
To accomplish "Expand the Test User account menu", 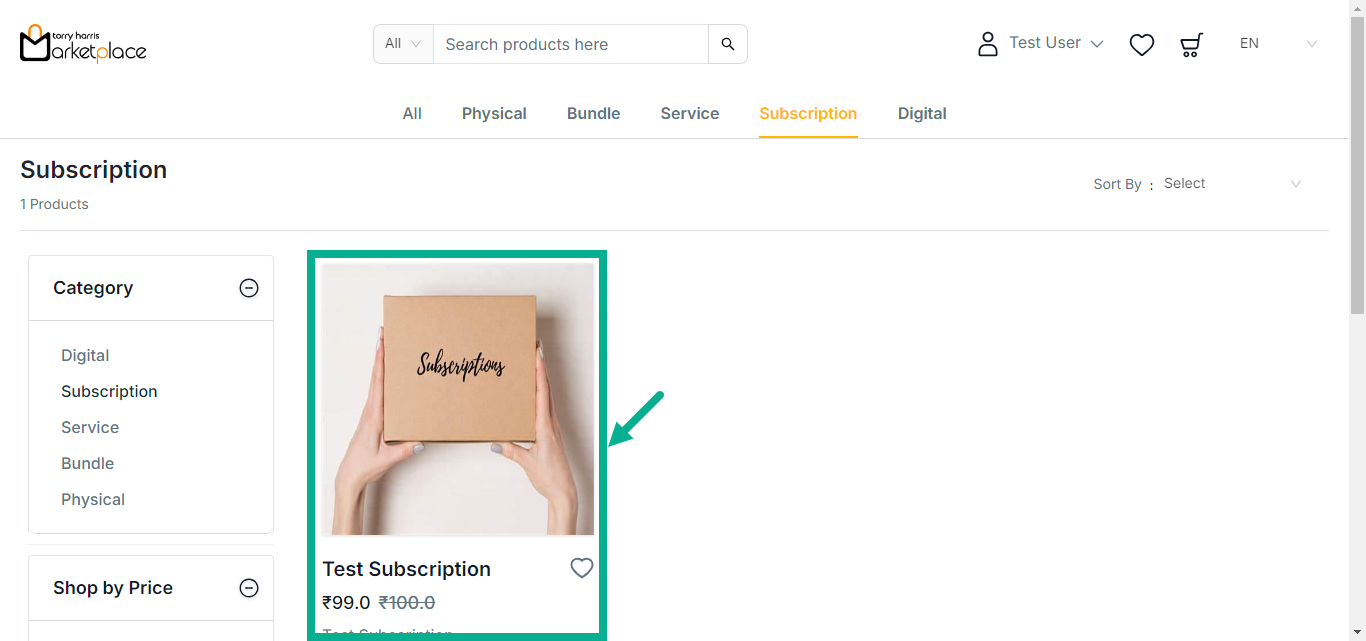I will click(x=1056, y=43).
